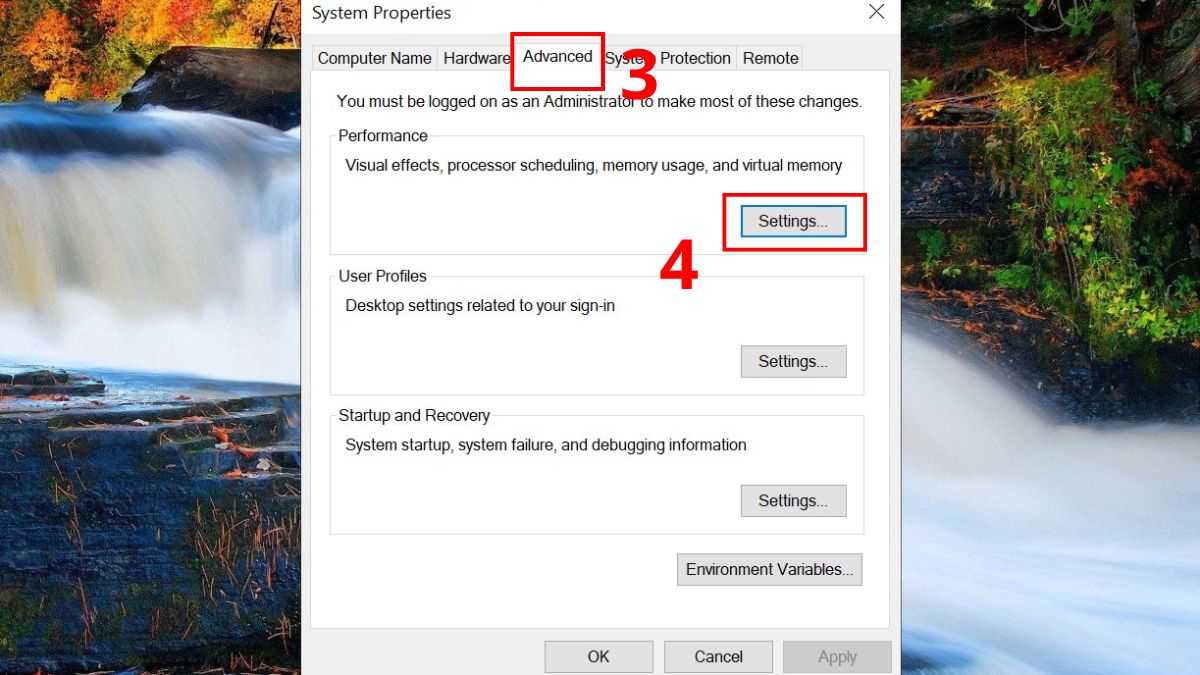The height and width of the screenshot is (675, 1200).
Task: Open the Hardware tab
Action: coord(476,58)
